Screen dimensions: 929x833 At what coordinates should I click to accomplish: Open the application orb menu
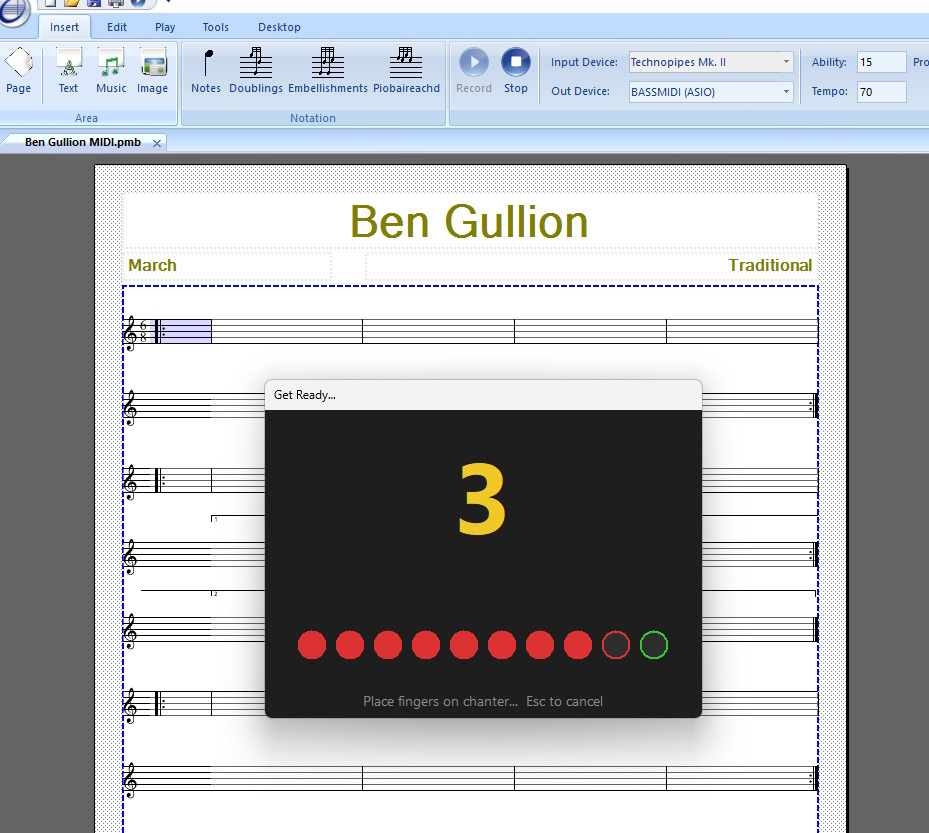click(12, 11)
